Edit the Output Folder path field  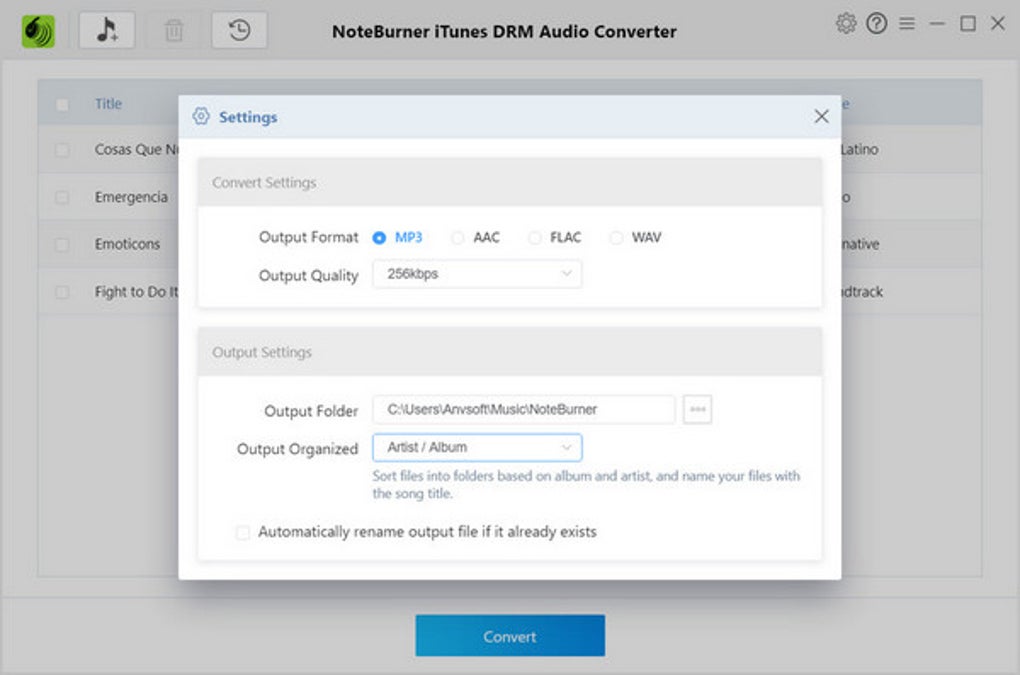click(524, 409)
